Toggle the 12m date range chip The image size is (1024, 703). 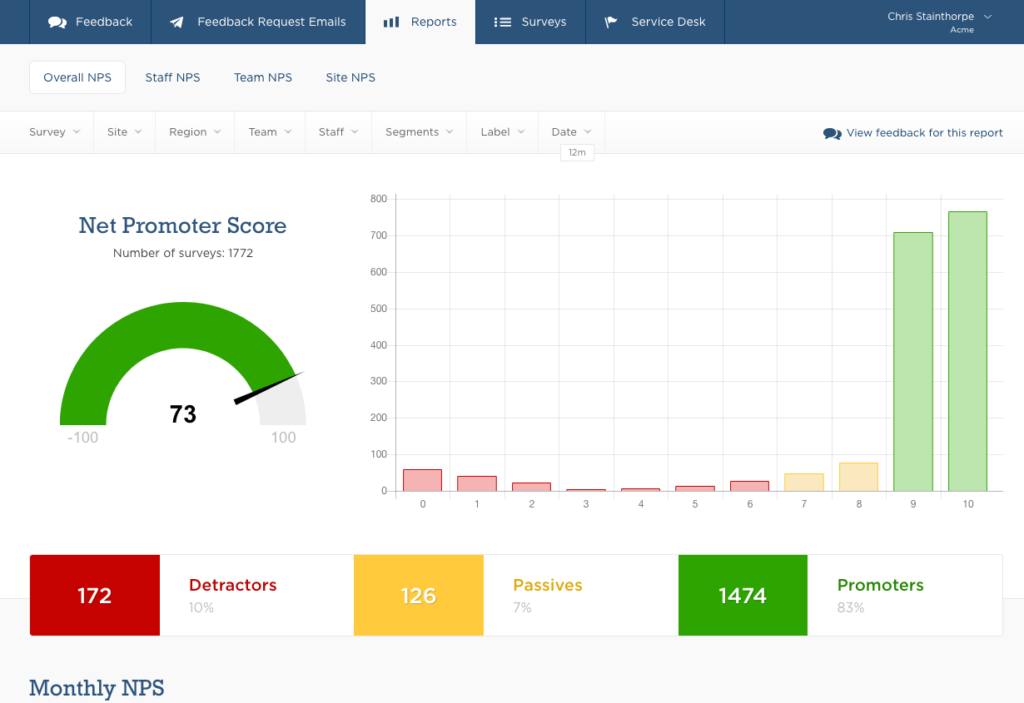(577, 152)
